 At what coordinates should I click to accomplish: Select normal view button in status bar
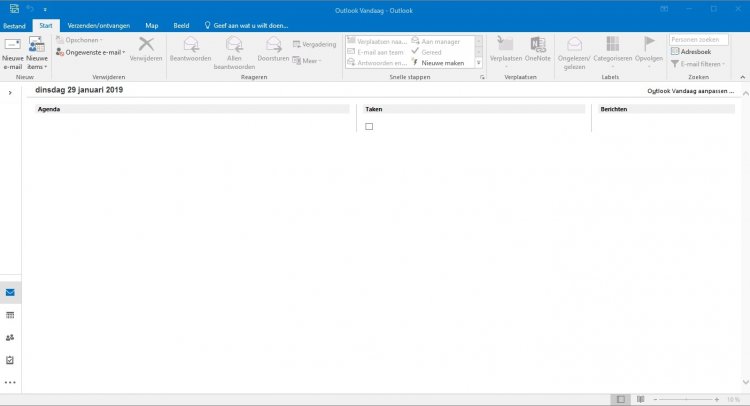coord(621,398)
